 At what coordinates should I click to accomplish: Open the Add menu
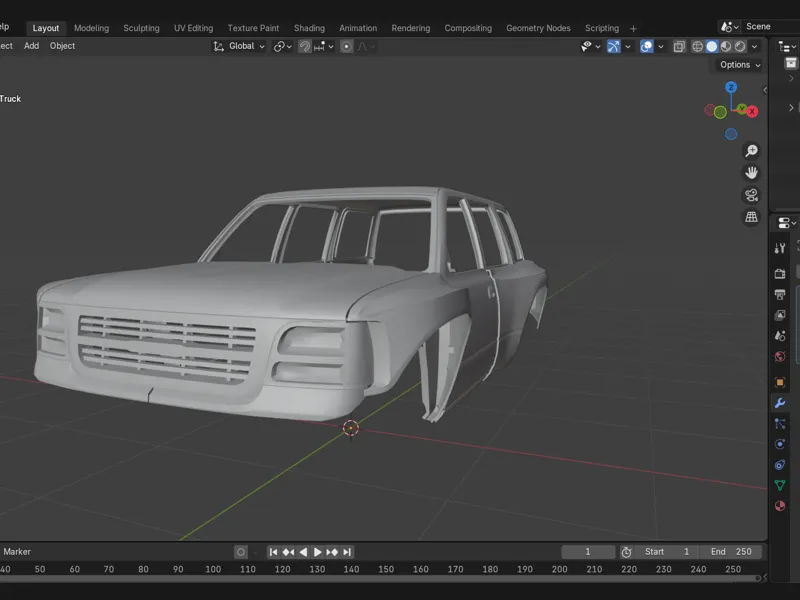pos(31,46)
